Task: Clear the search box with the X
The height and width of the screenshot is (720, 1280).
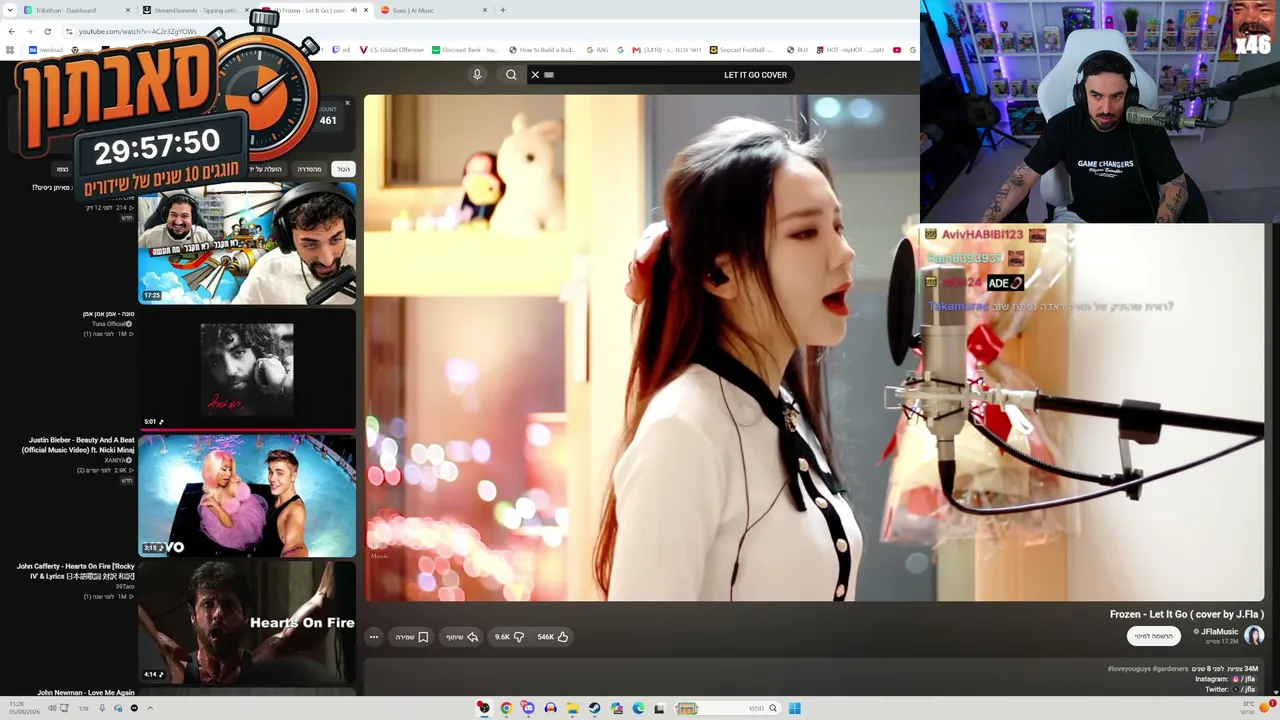Action: point(535,75)
